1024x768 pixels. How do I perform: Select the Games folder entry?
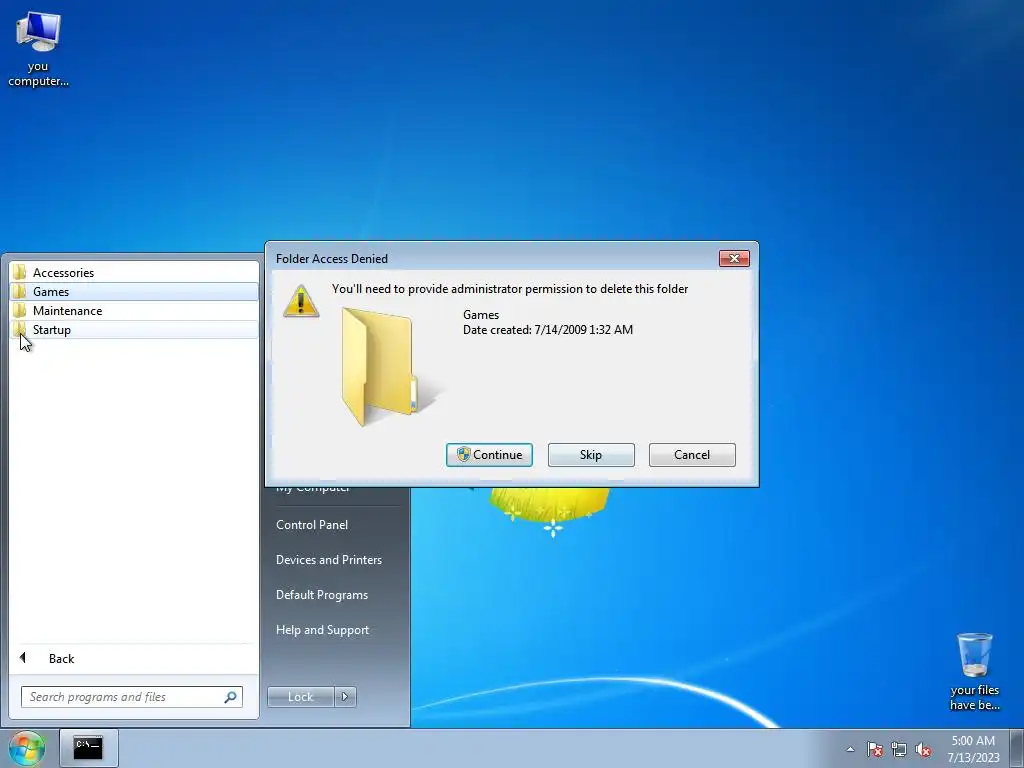[134, 292]
